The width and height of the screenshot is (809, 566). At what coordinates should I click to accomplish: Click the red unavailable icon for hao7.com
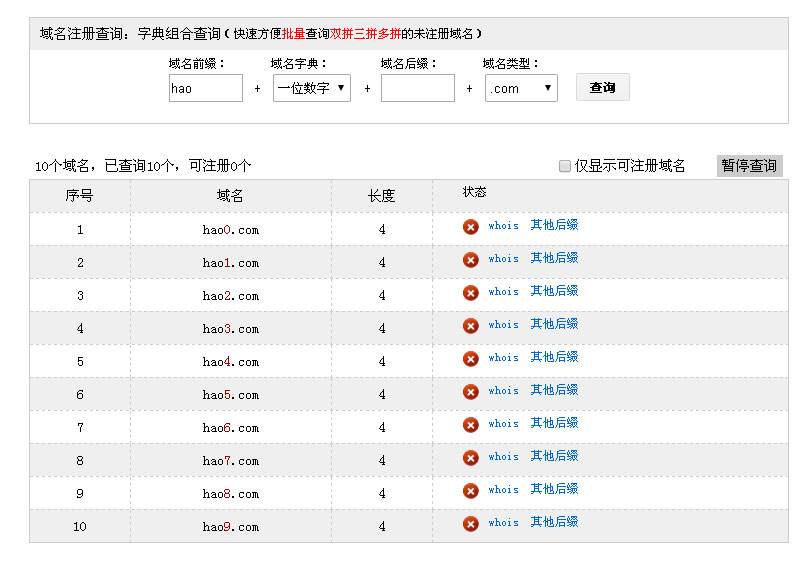coord(471,458)
